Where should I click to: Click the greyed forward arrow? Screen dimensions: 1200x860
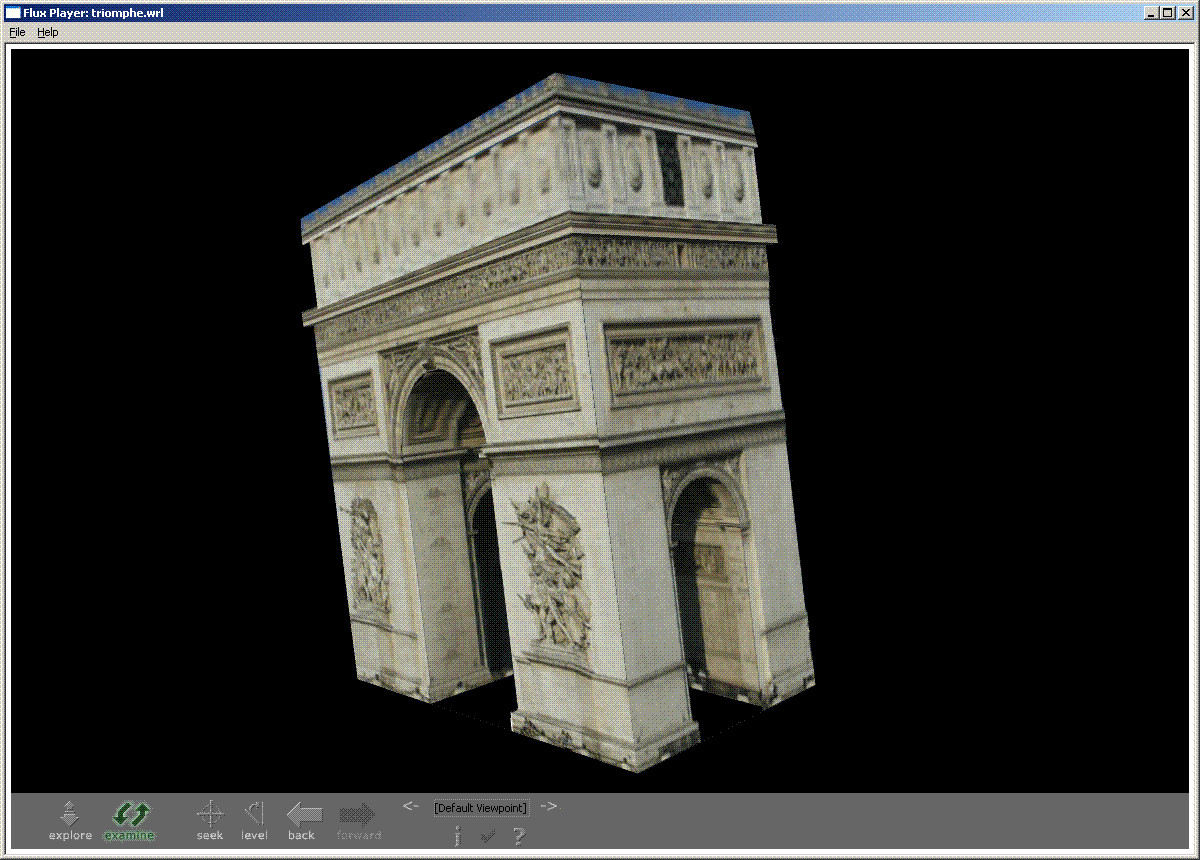358,820
